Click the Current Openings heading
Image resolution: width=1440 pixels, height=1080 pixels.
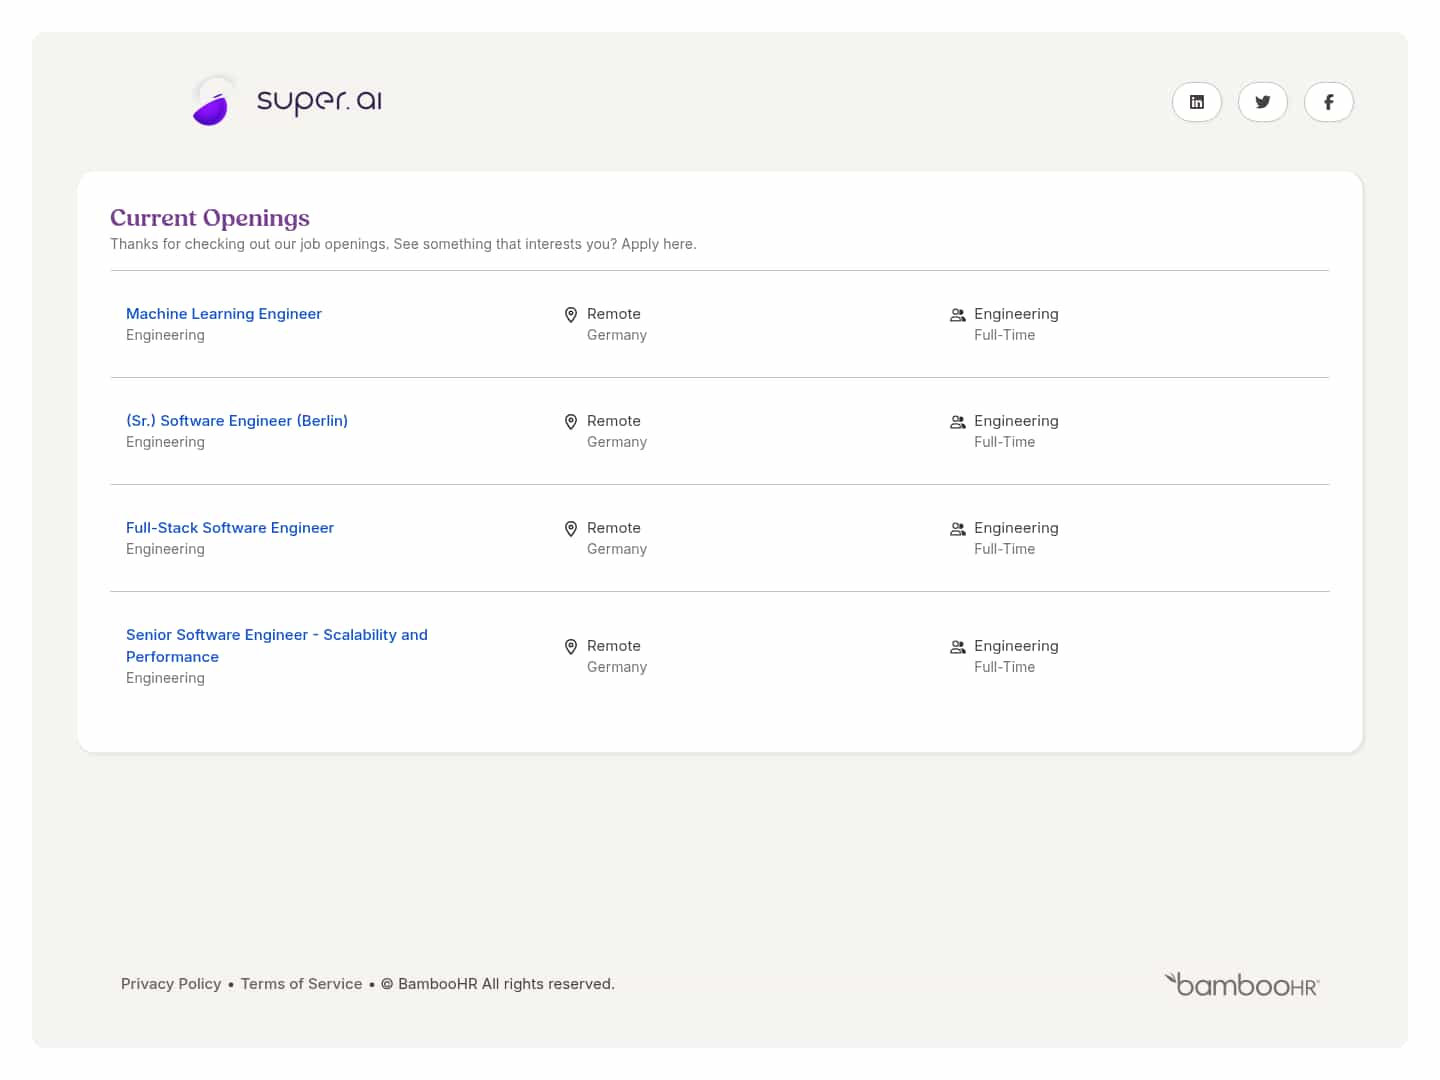pos(210,218)
